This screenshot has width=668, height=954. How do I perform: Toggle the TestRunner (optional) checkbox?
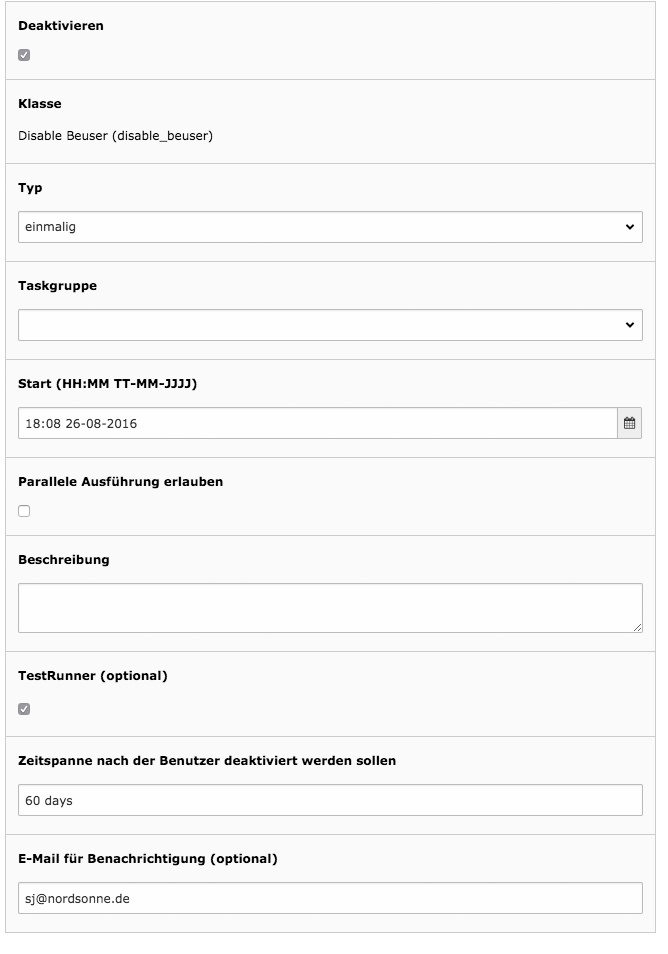click(24, 709)
